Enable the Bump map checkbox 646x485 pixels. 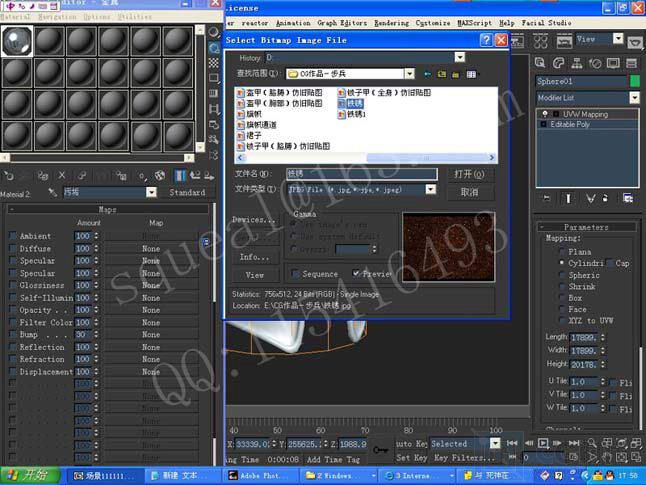tap(13, 334)
